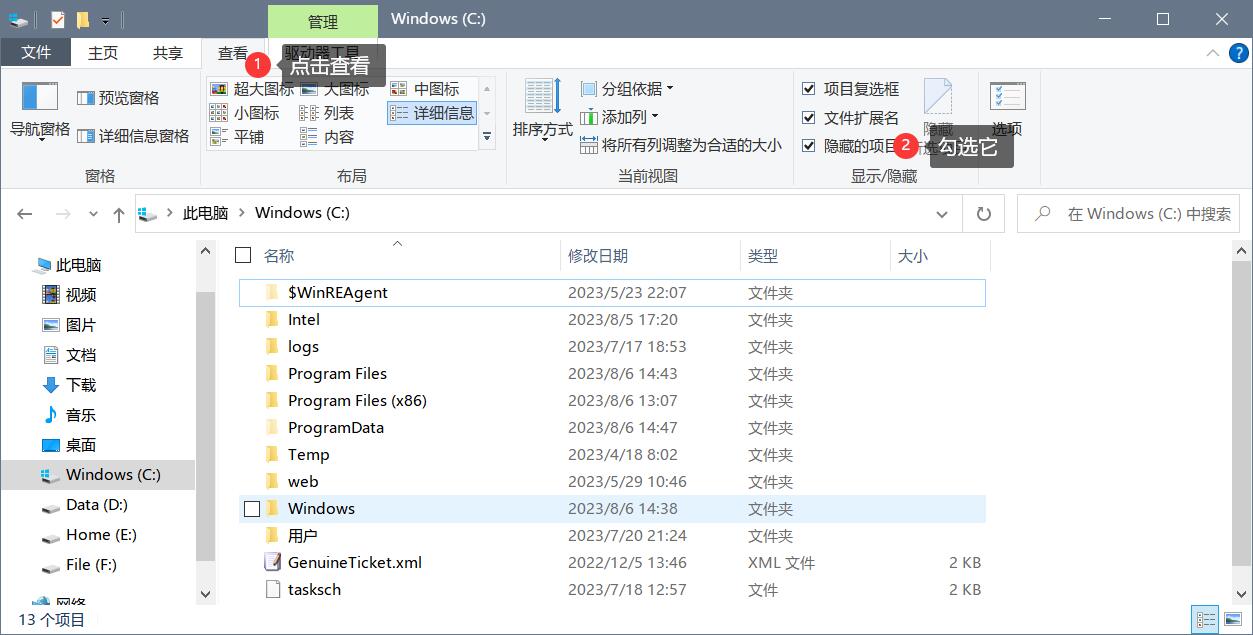Open the File (文件) menu tab
The image size is (1253, 635).
pyautogui.click(x=36, y=52)
